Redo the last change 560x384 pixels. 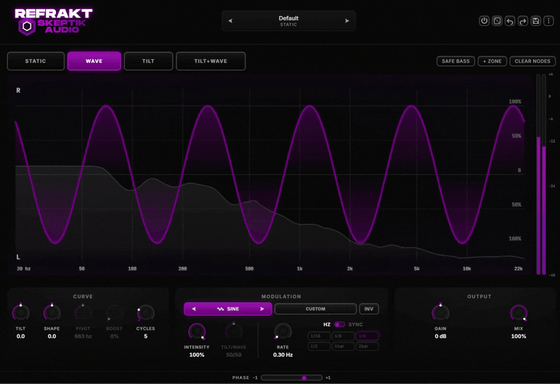523,21
